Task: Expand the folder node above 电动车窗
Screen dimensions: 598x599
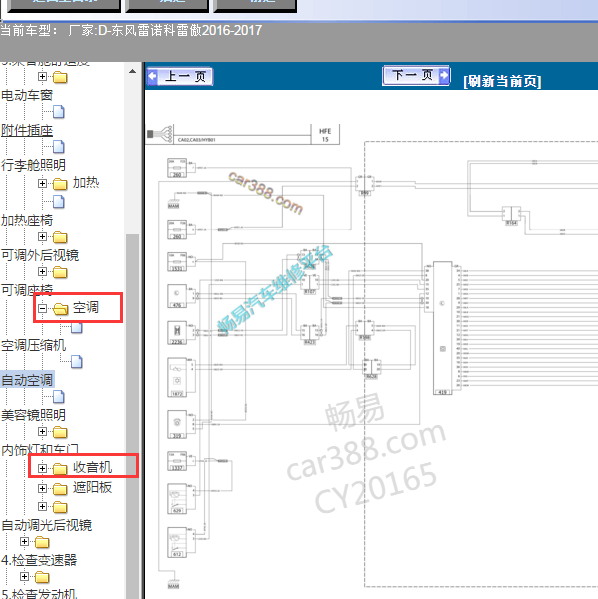Action: tap(42, 76)
